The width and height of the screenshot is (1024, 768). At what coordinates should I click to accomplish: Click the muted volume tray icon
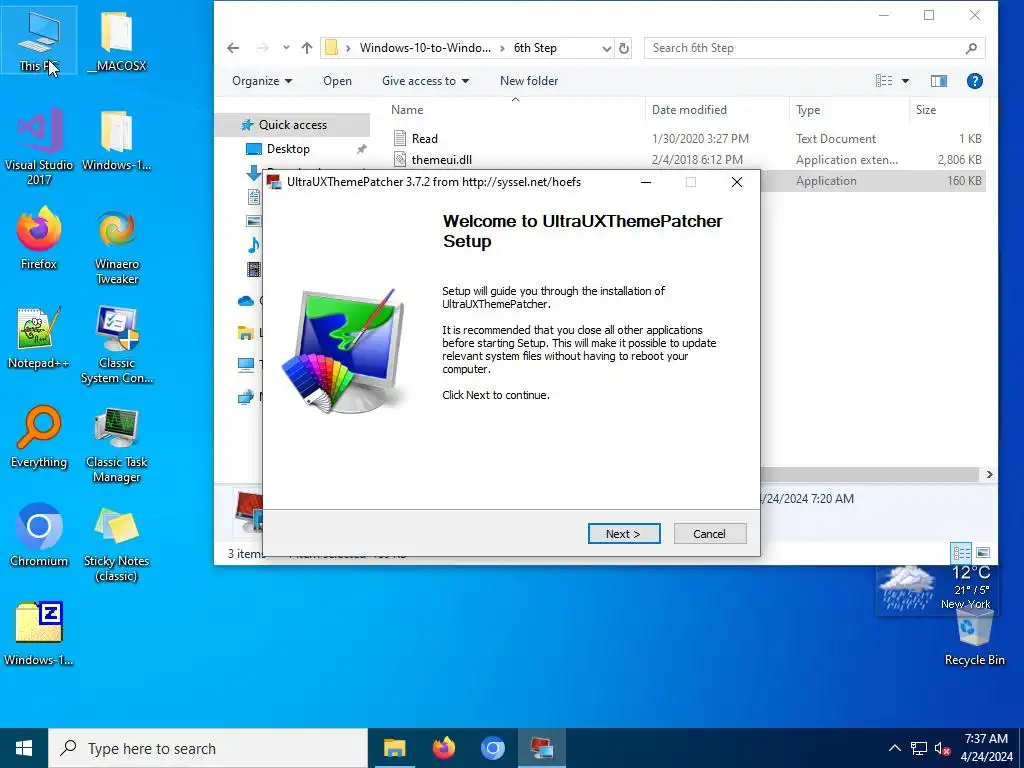tap(942, 748)
